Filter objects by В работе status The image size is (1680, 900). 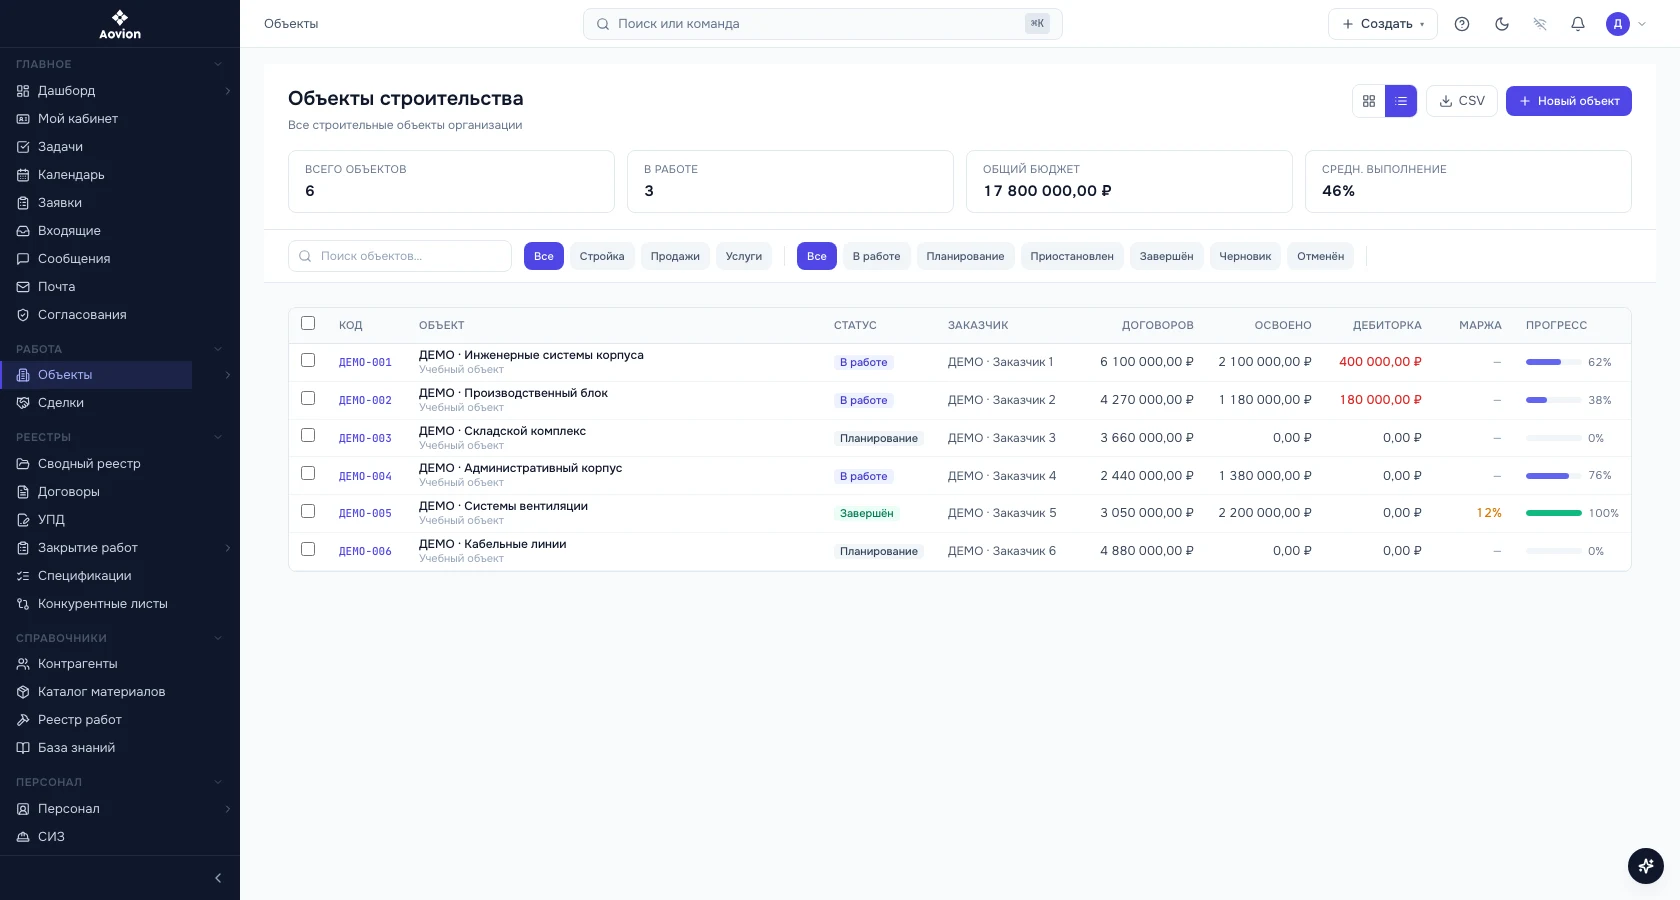pos(876,256)
